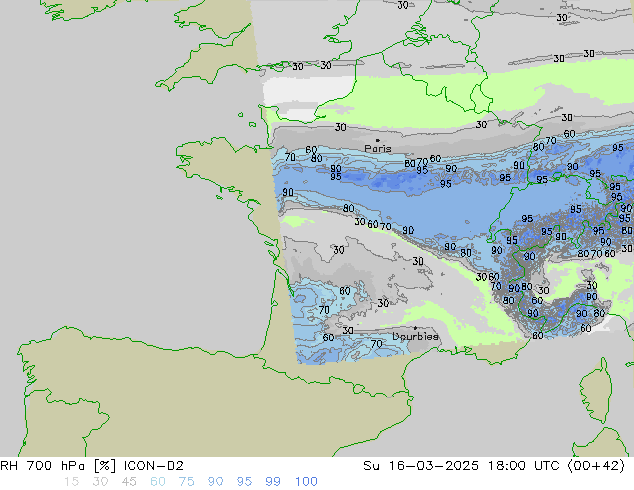The image size is (634, 490).
Task: Click the Paris city label
Action: 378,149
